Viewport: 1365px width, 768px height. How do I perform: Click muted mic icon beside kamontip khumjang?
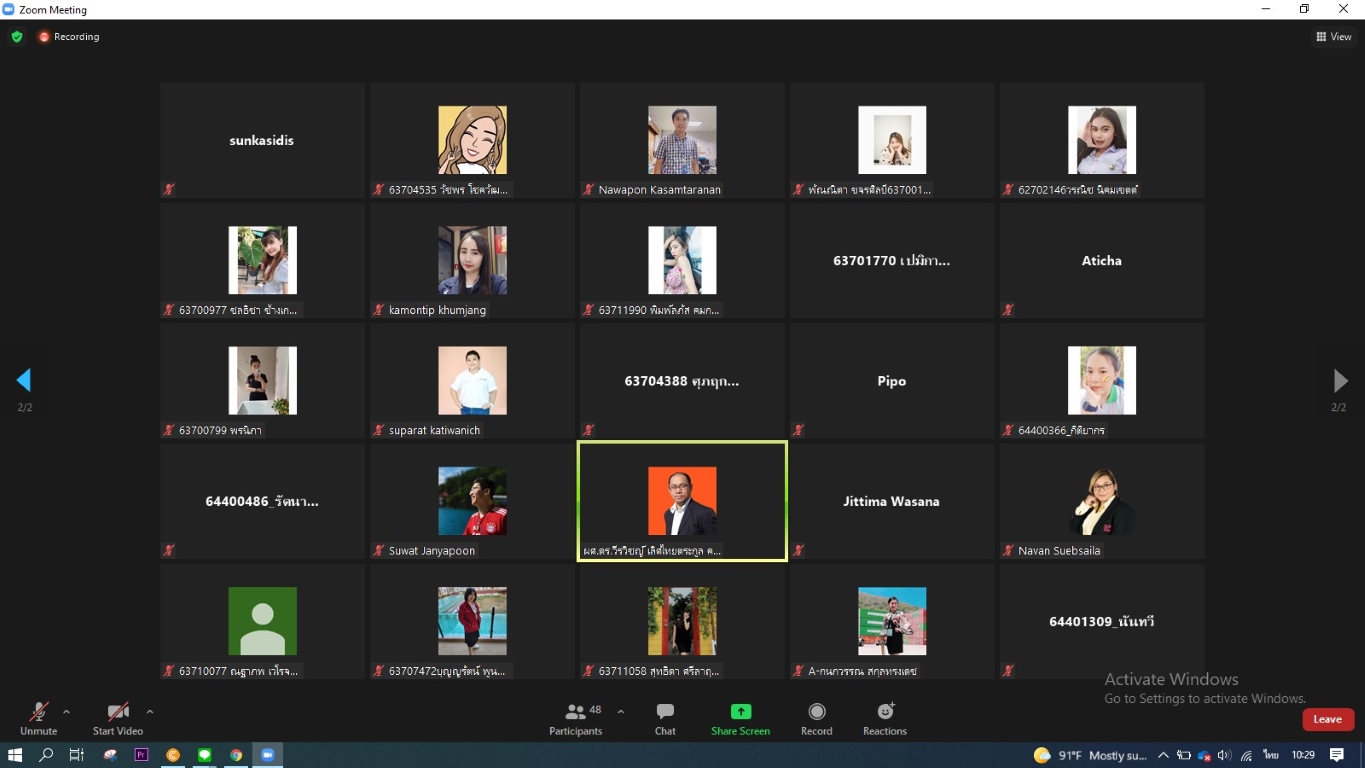tap(379, 310)
